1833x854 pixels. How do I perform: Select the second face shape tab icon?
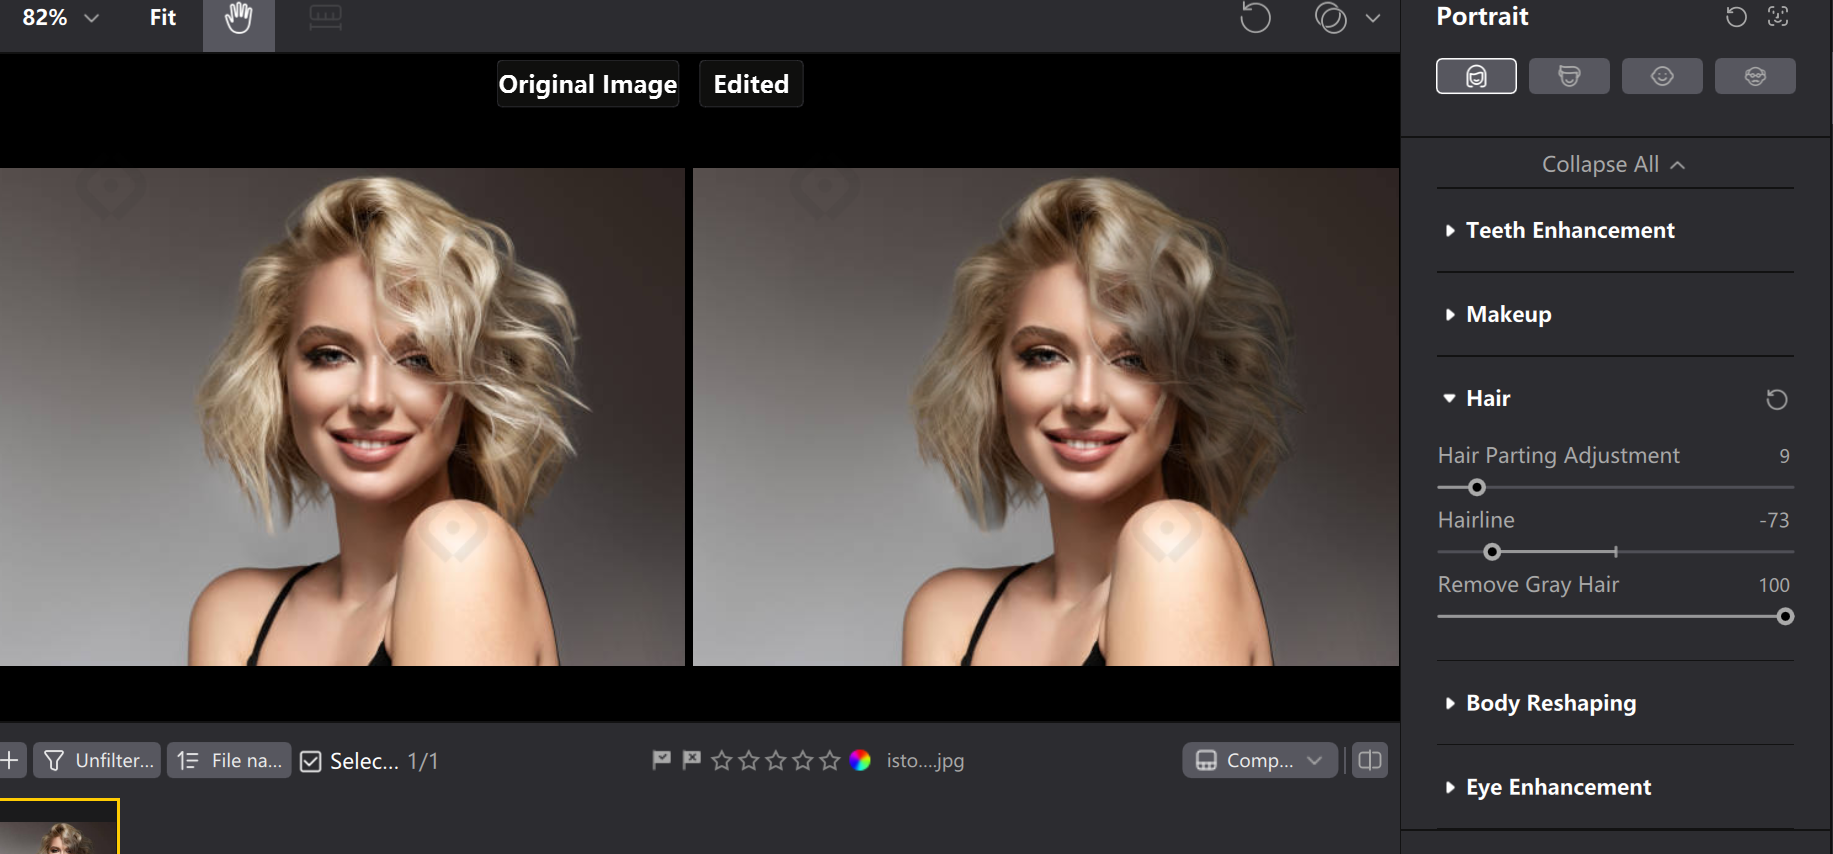(x=1569, y=76)
